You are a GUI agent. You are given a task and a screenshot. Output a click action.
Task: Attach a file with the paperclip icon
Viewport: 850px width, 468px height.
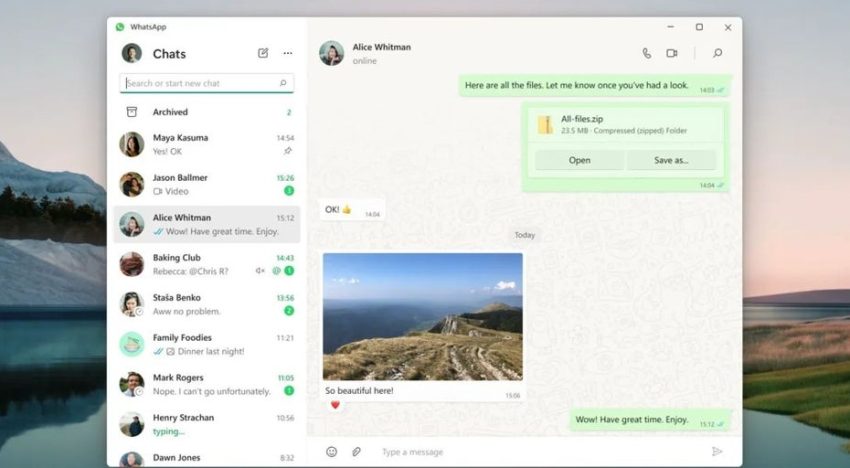coord(356,451)
